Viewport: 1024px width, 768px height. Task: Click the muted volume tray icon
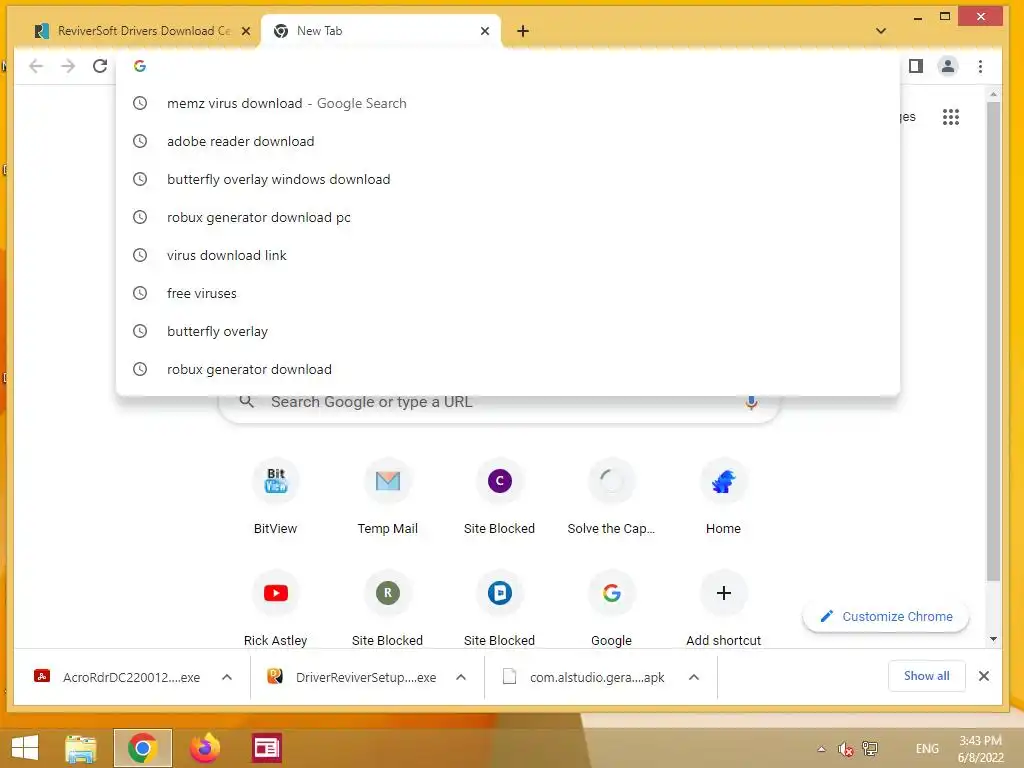point(846,748)
